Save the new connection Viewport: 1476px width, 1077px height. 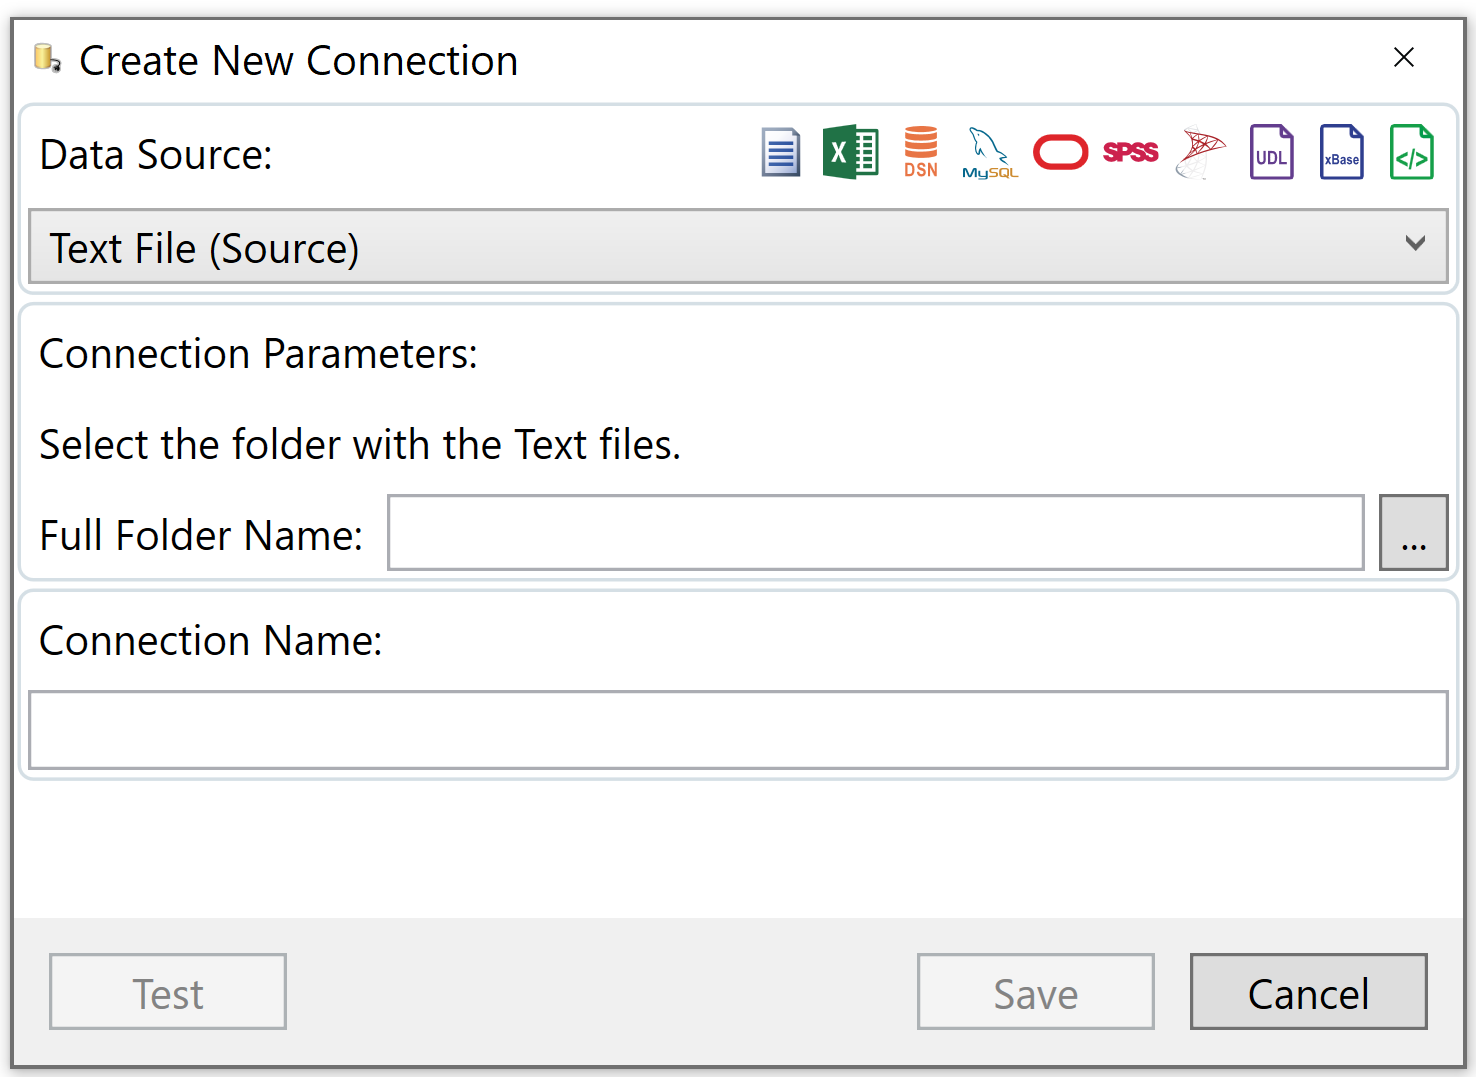1035,992
